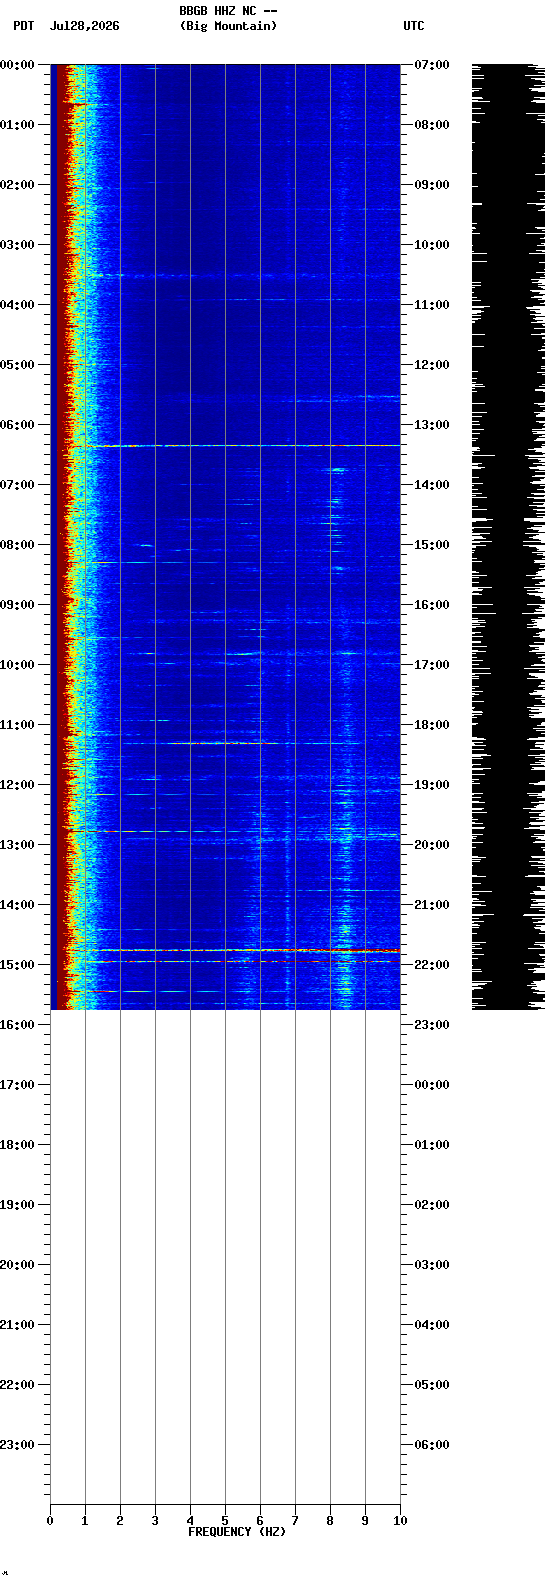The width and height of the screenshot is (552, 1584).
Task: Click the frequency axis '8' tick label
Action: (x=330, y=1521)
